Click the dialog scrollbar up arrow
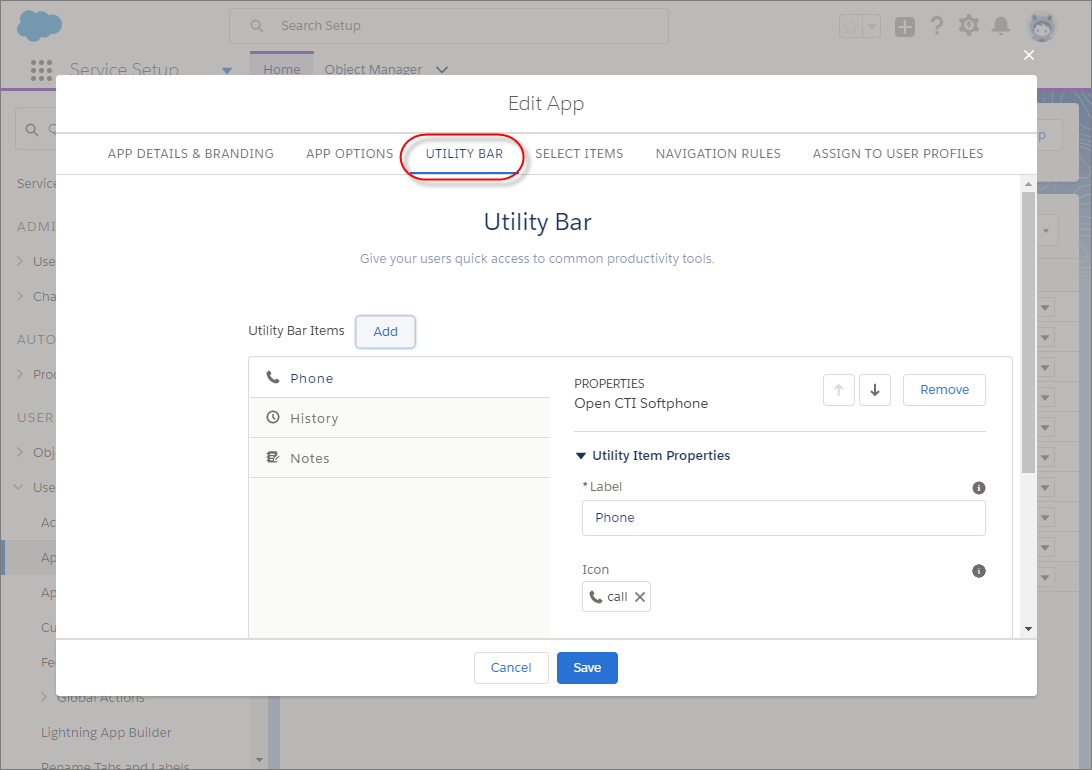Image resolution: width=1092 pixels, height=770 pixels. 1029,184
